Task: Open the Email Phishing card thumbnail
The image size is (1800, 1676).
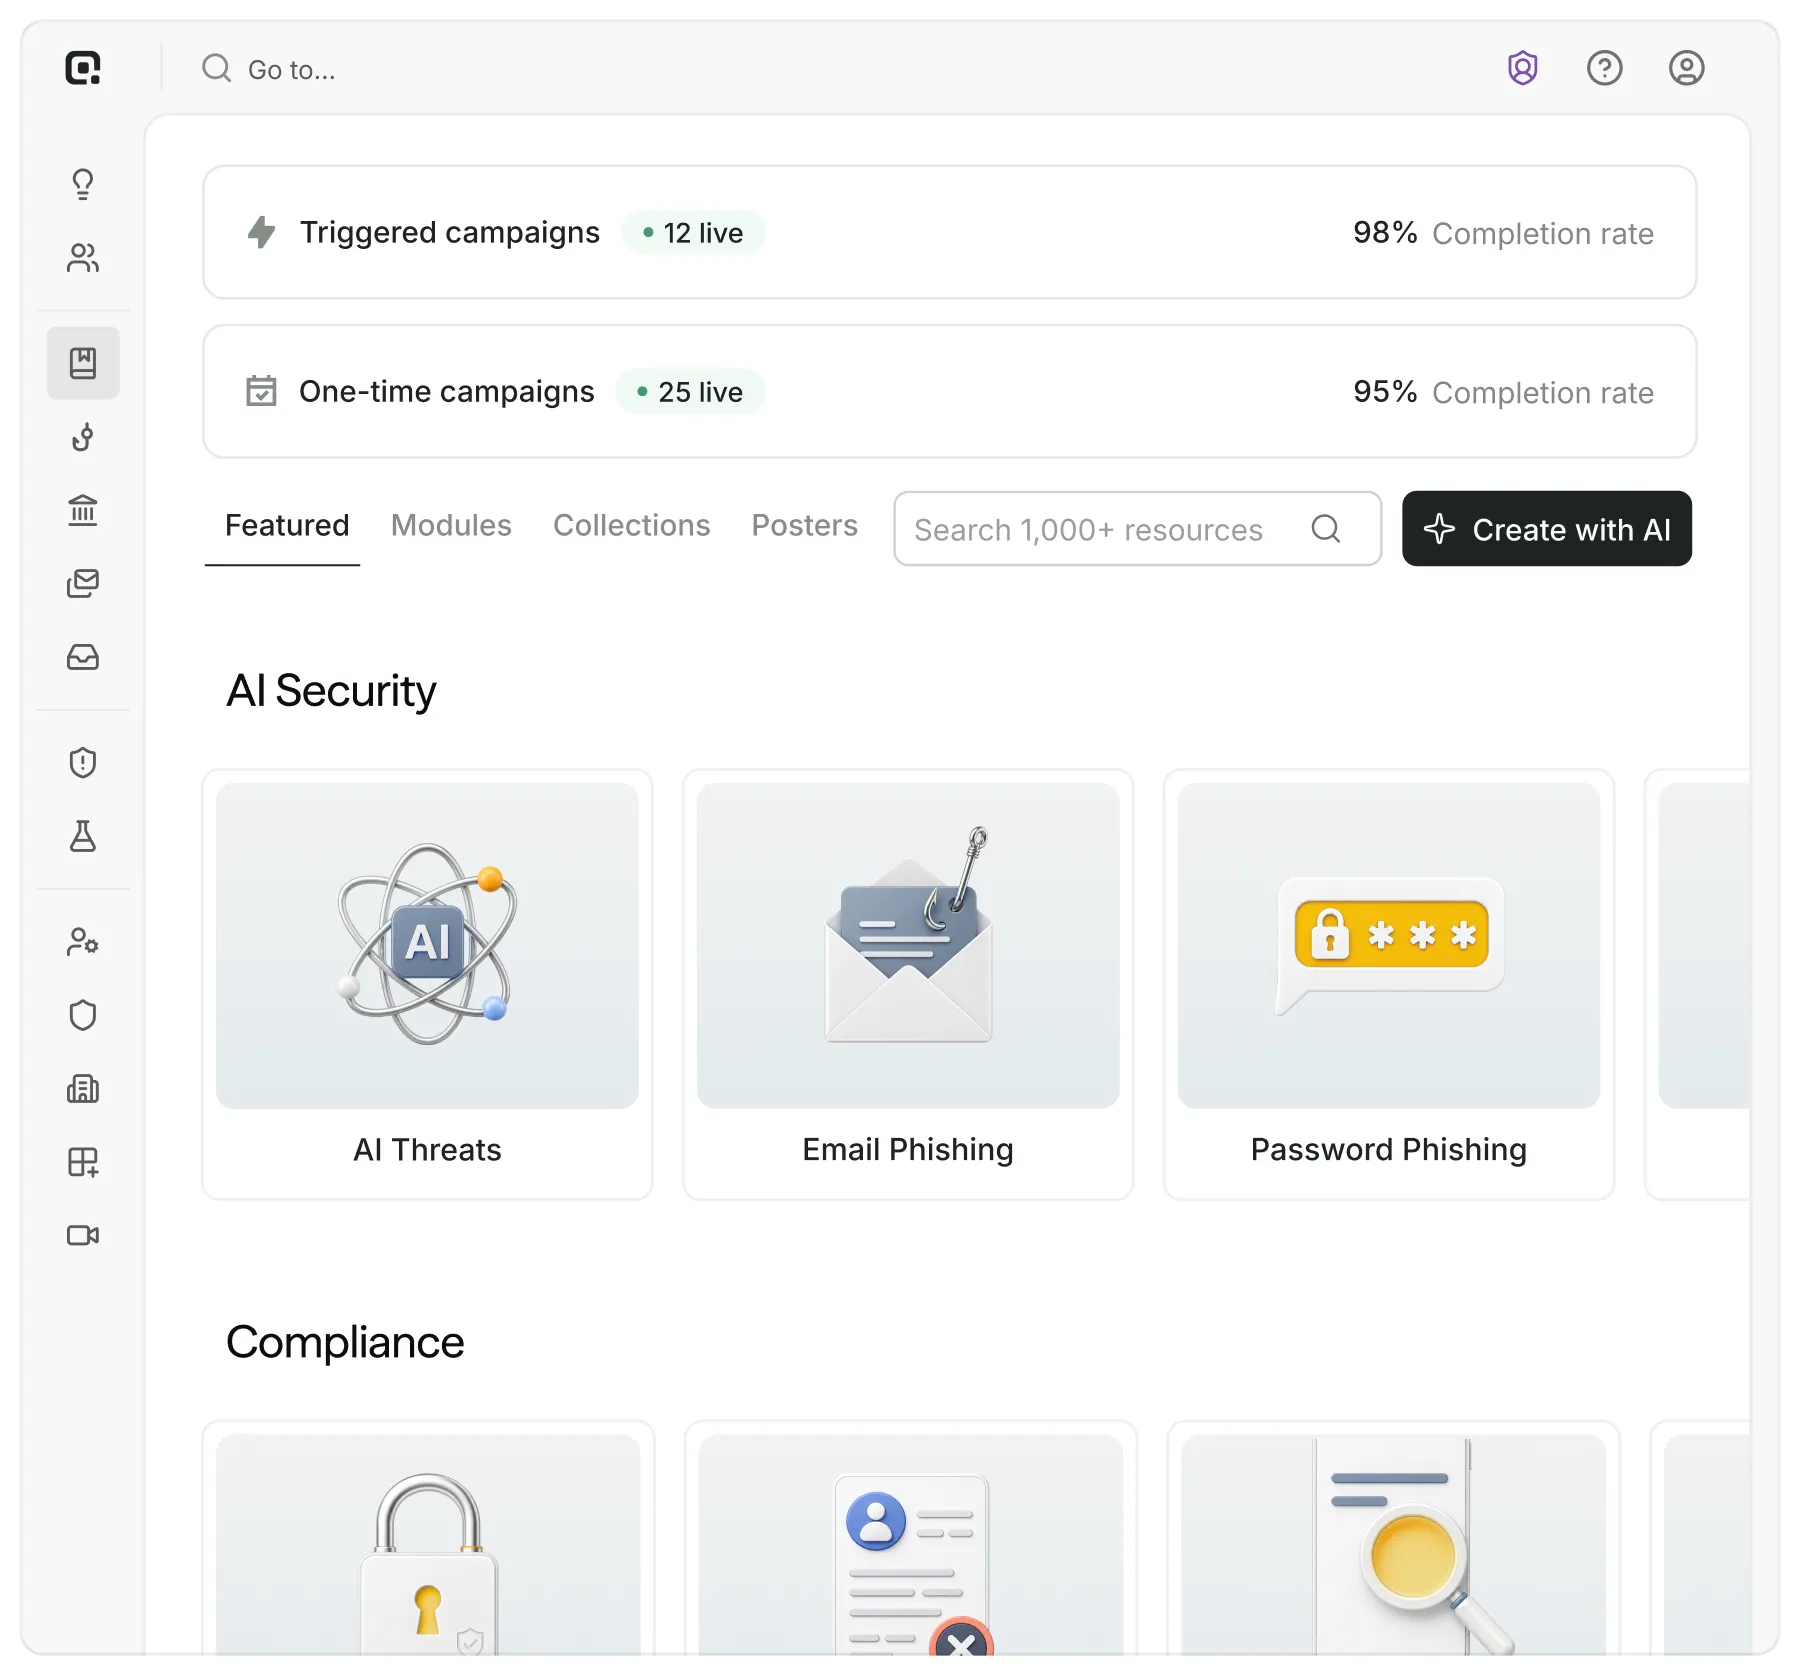Action: pos(908,946)
